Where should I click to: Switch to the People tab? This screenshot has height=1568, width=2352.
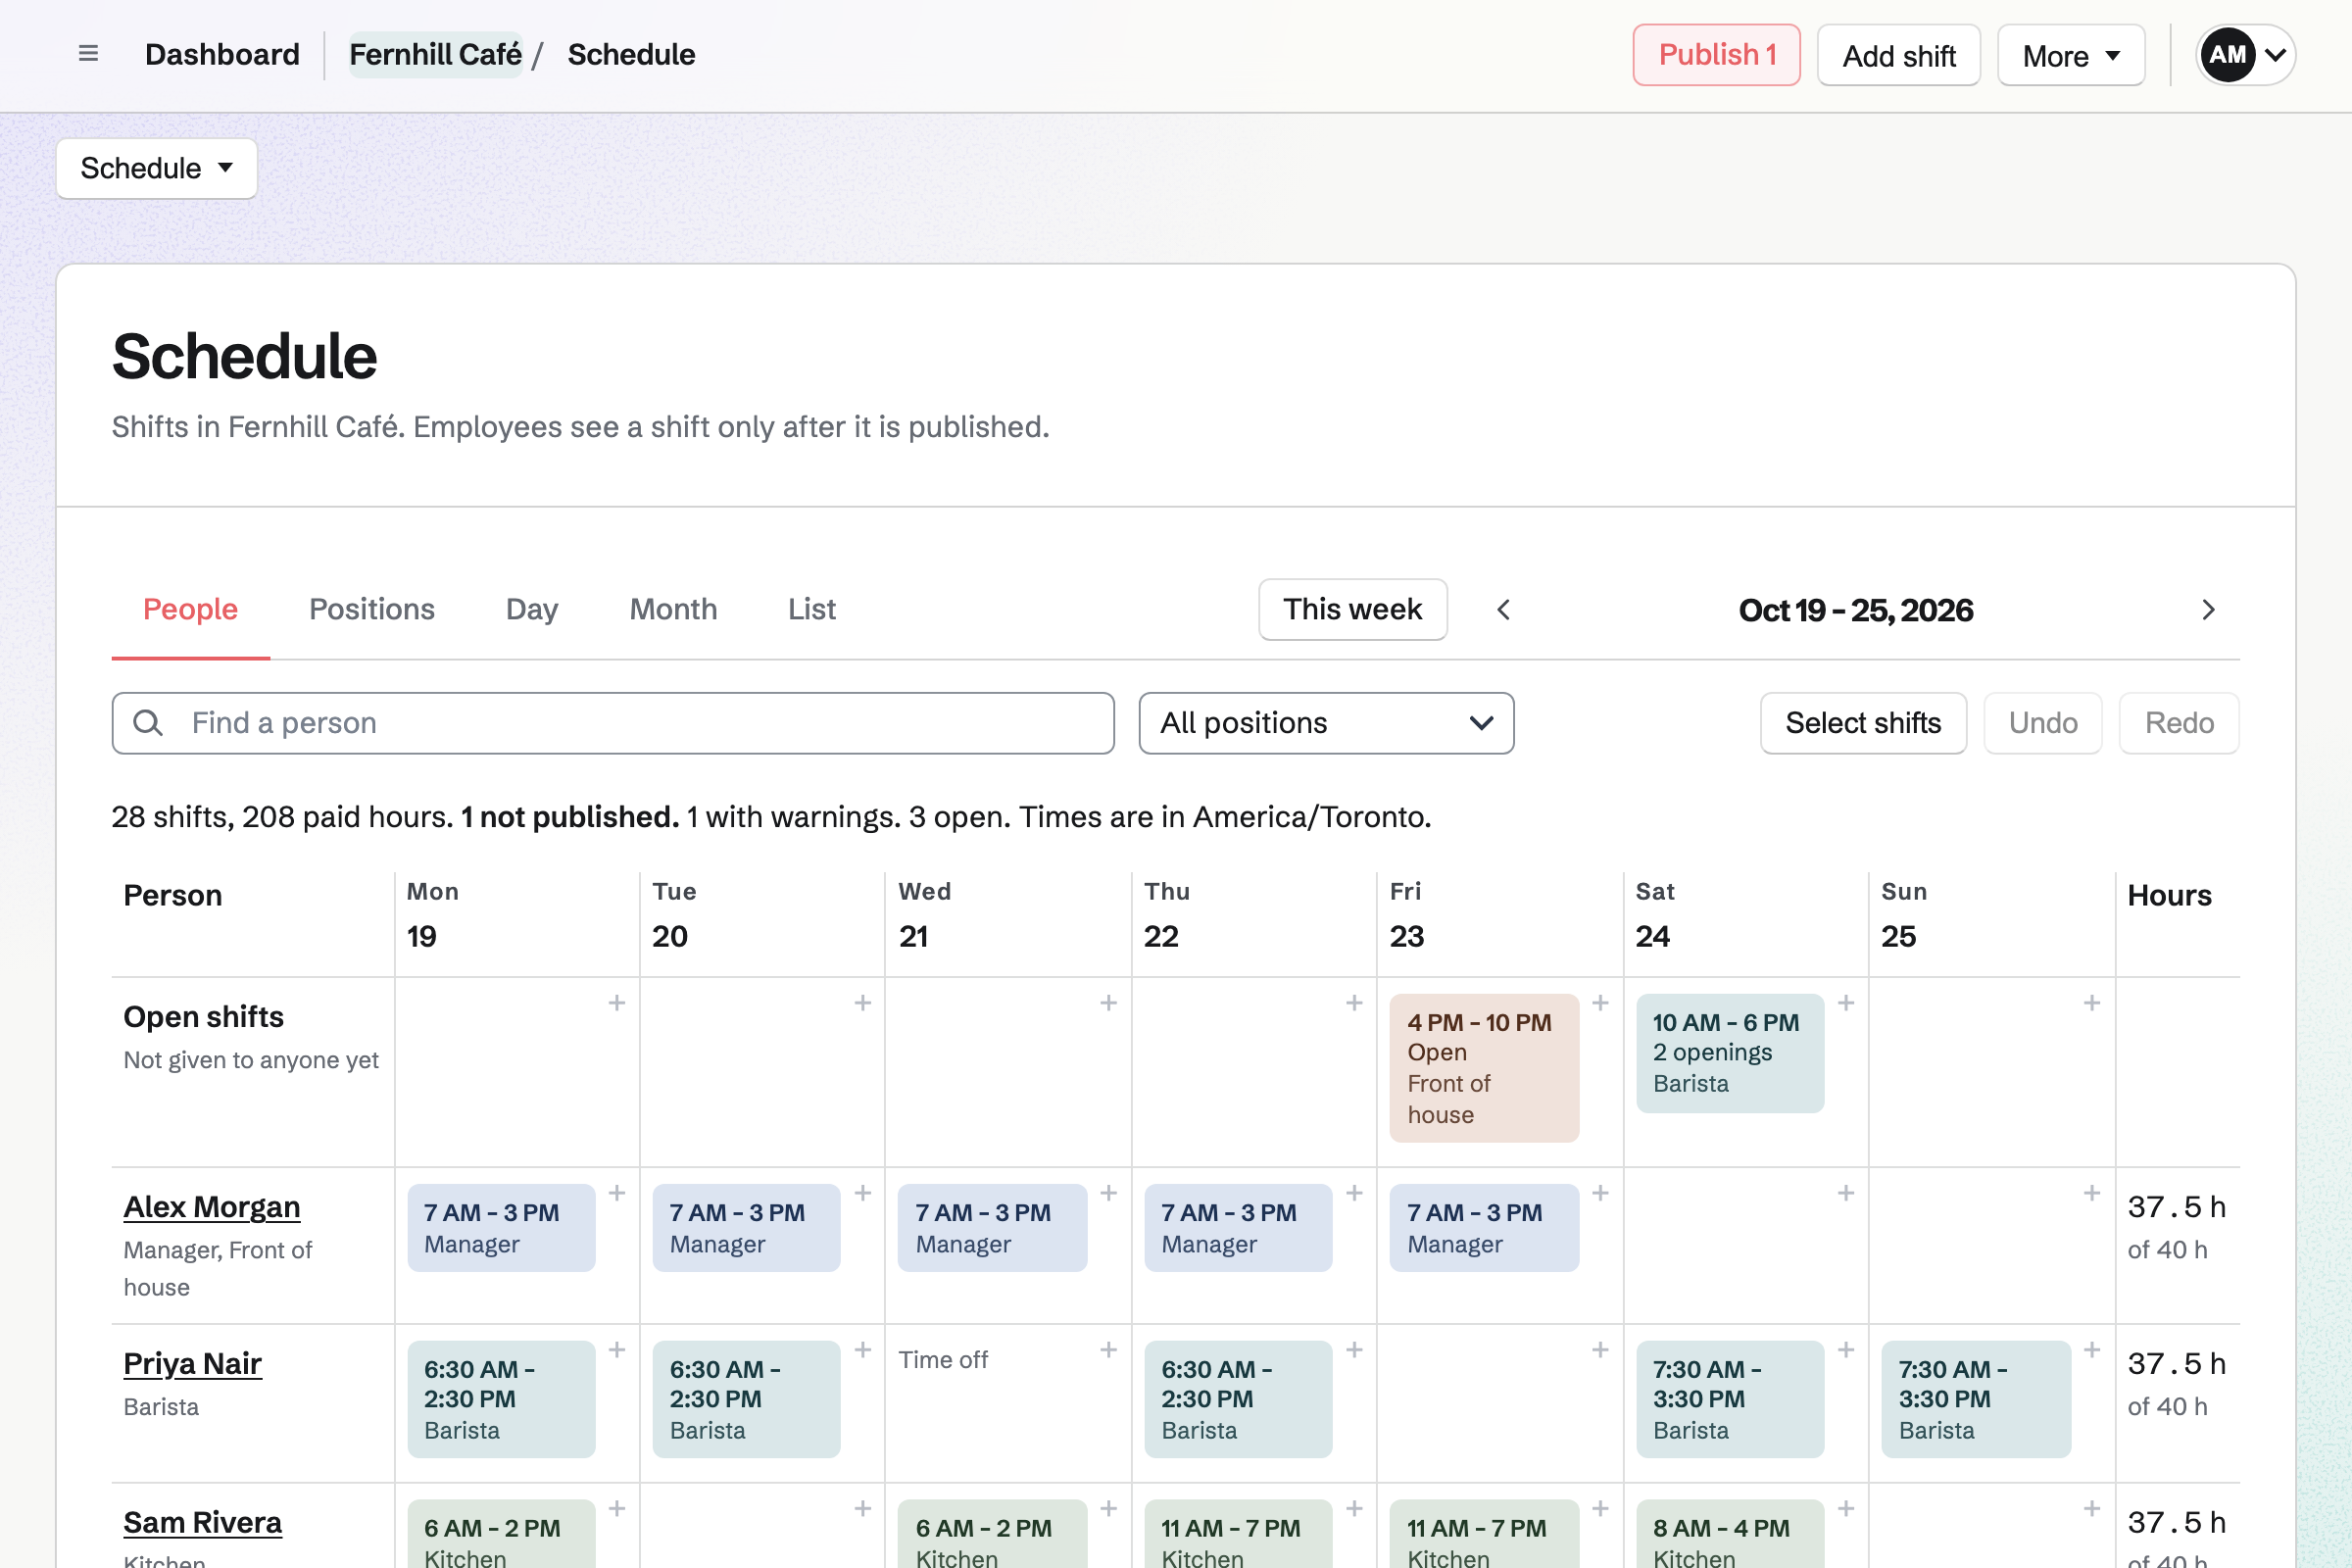190,609
